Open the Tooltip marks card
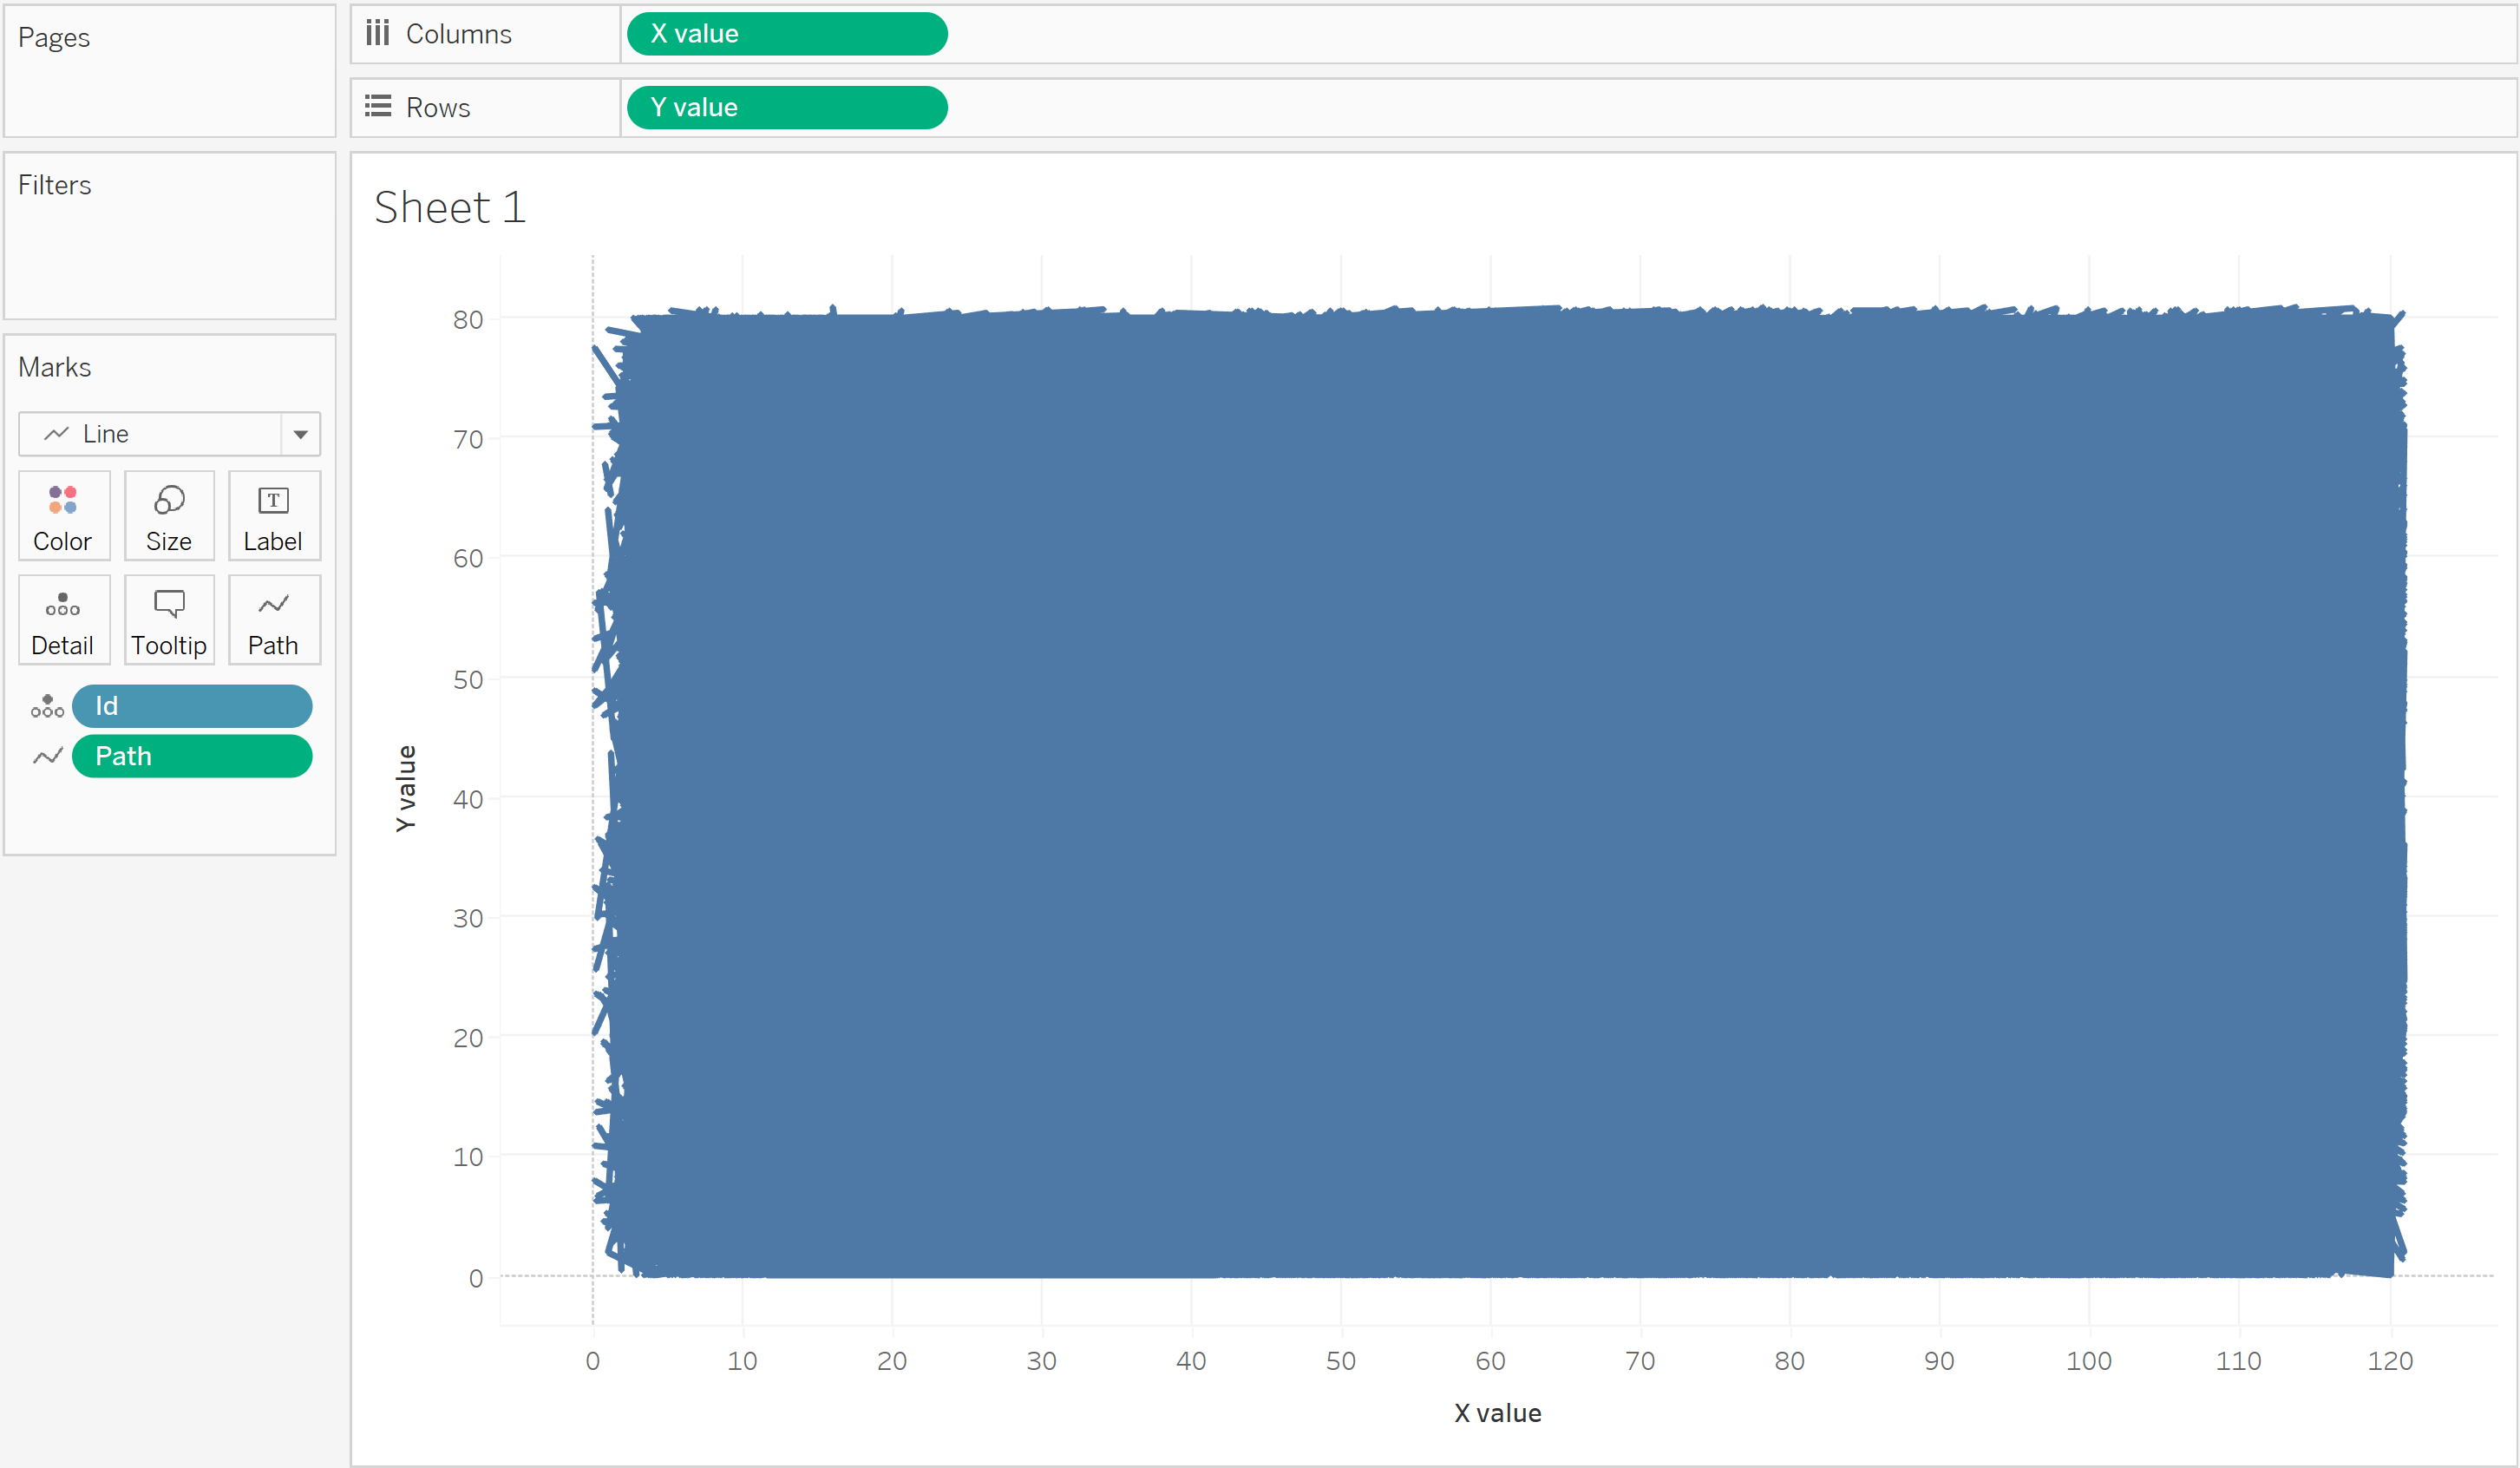The height and width of the screenshot is (1468, 2520). coord(169,620)
